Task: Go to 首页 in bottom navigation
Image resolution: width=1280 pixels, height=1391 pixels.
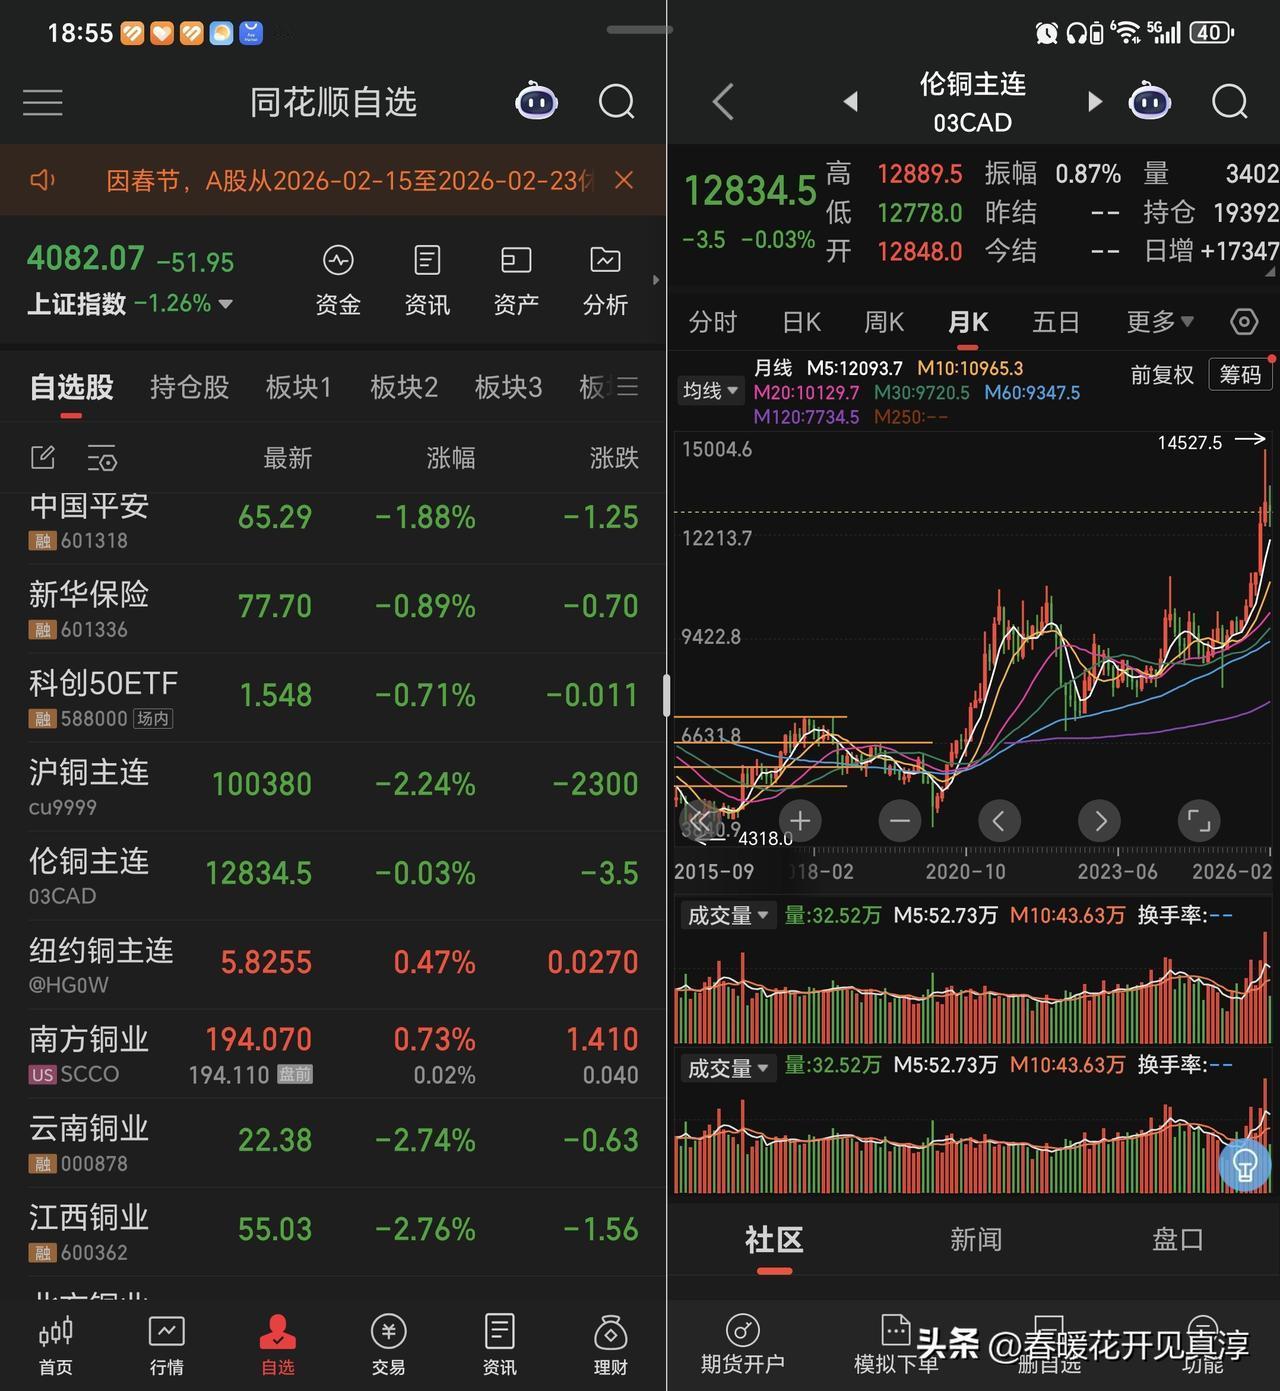Action: click(56, 1346)
